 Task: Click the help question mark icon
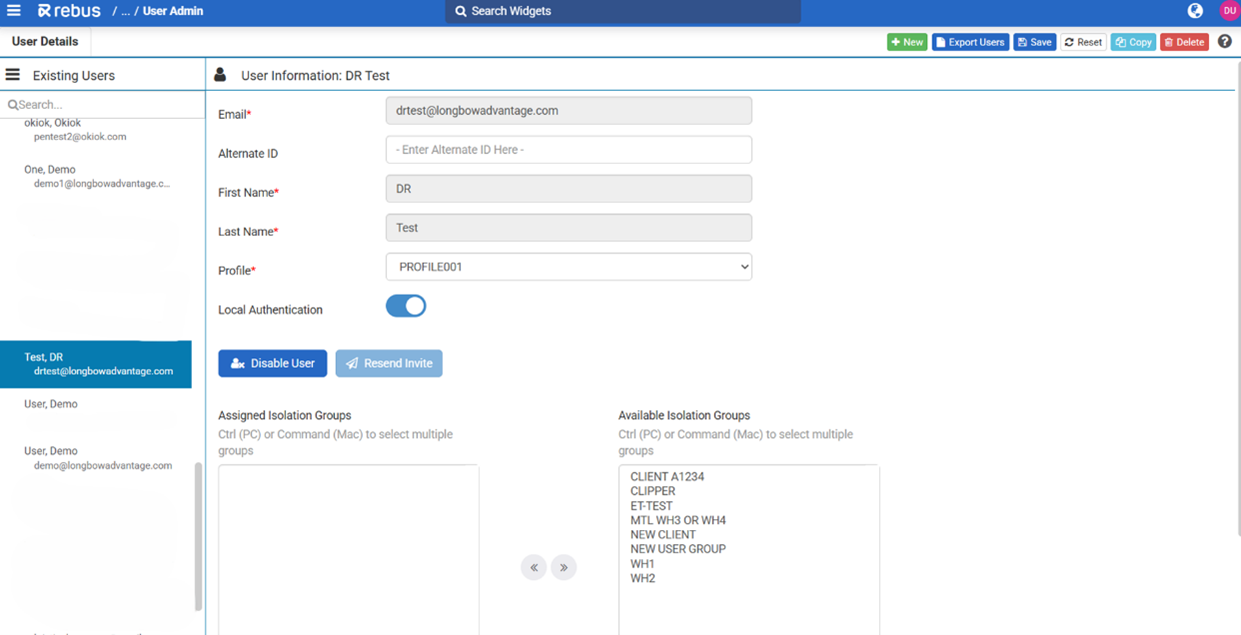point(1225,42)
